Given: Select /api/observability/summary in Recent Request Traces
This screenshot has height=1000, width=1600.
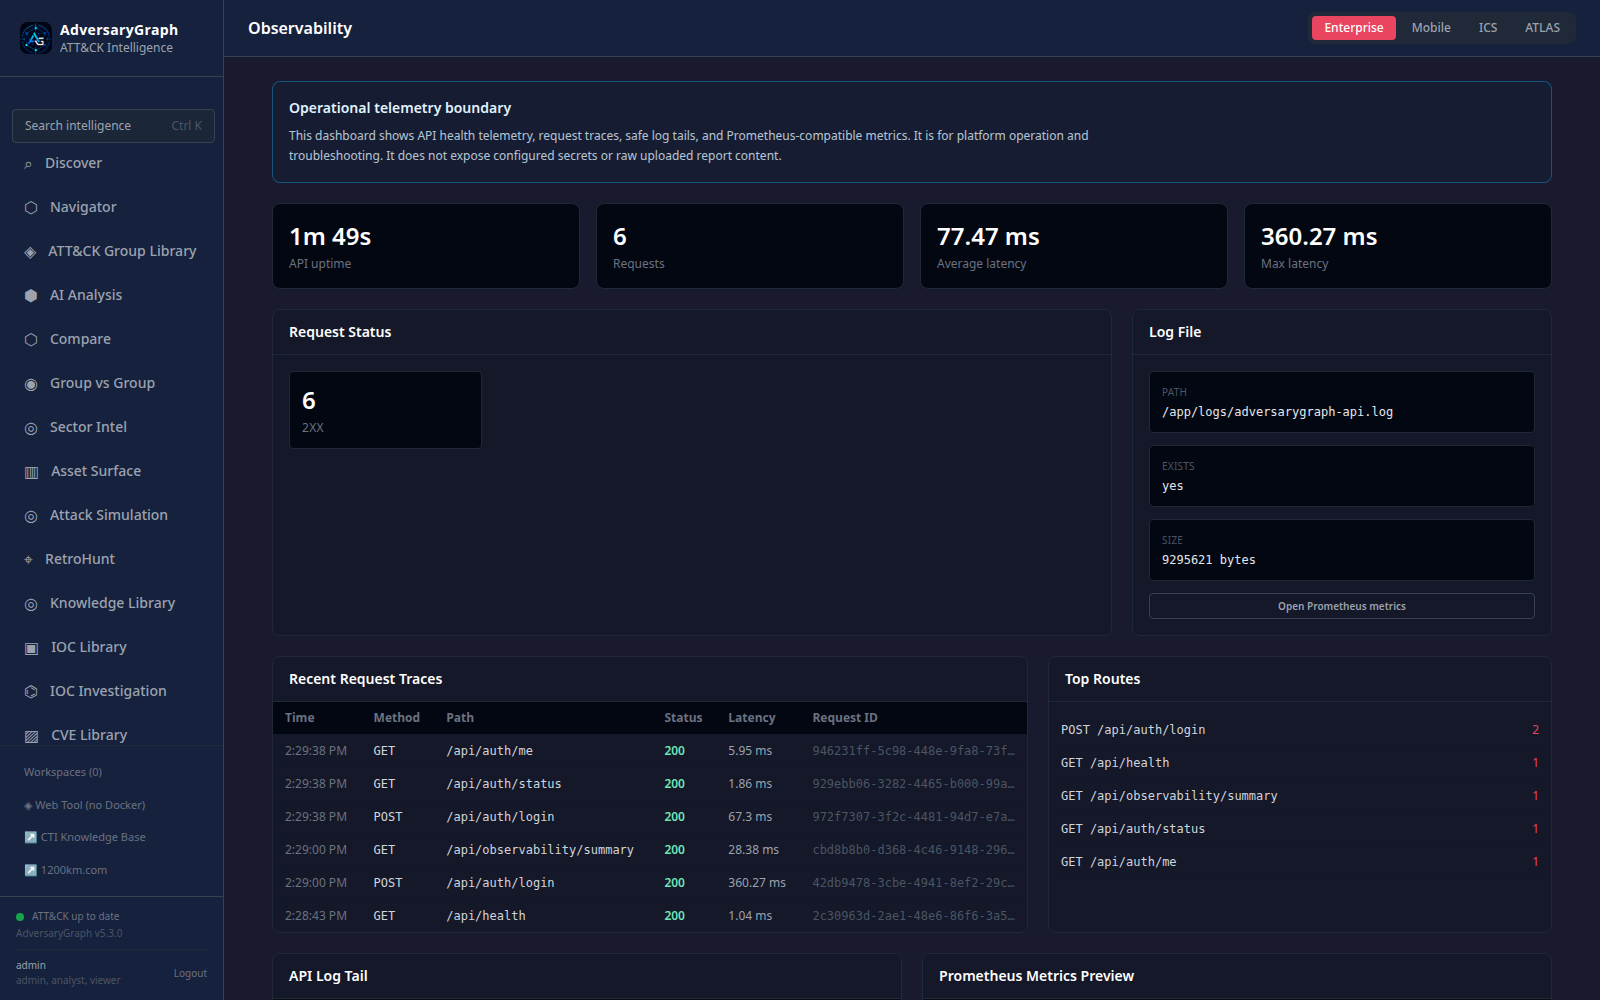Looking at the screenshot, I should tap(540, 850).
